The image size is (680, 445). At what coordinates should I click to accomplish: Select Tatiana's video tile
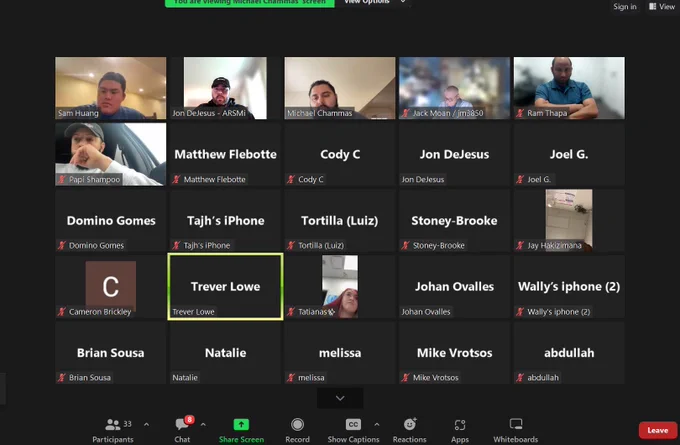(x=340, y=286)
